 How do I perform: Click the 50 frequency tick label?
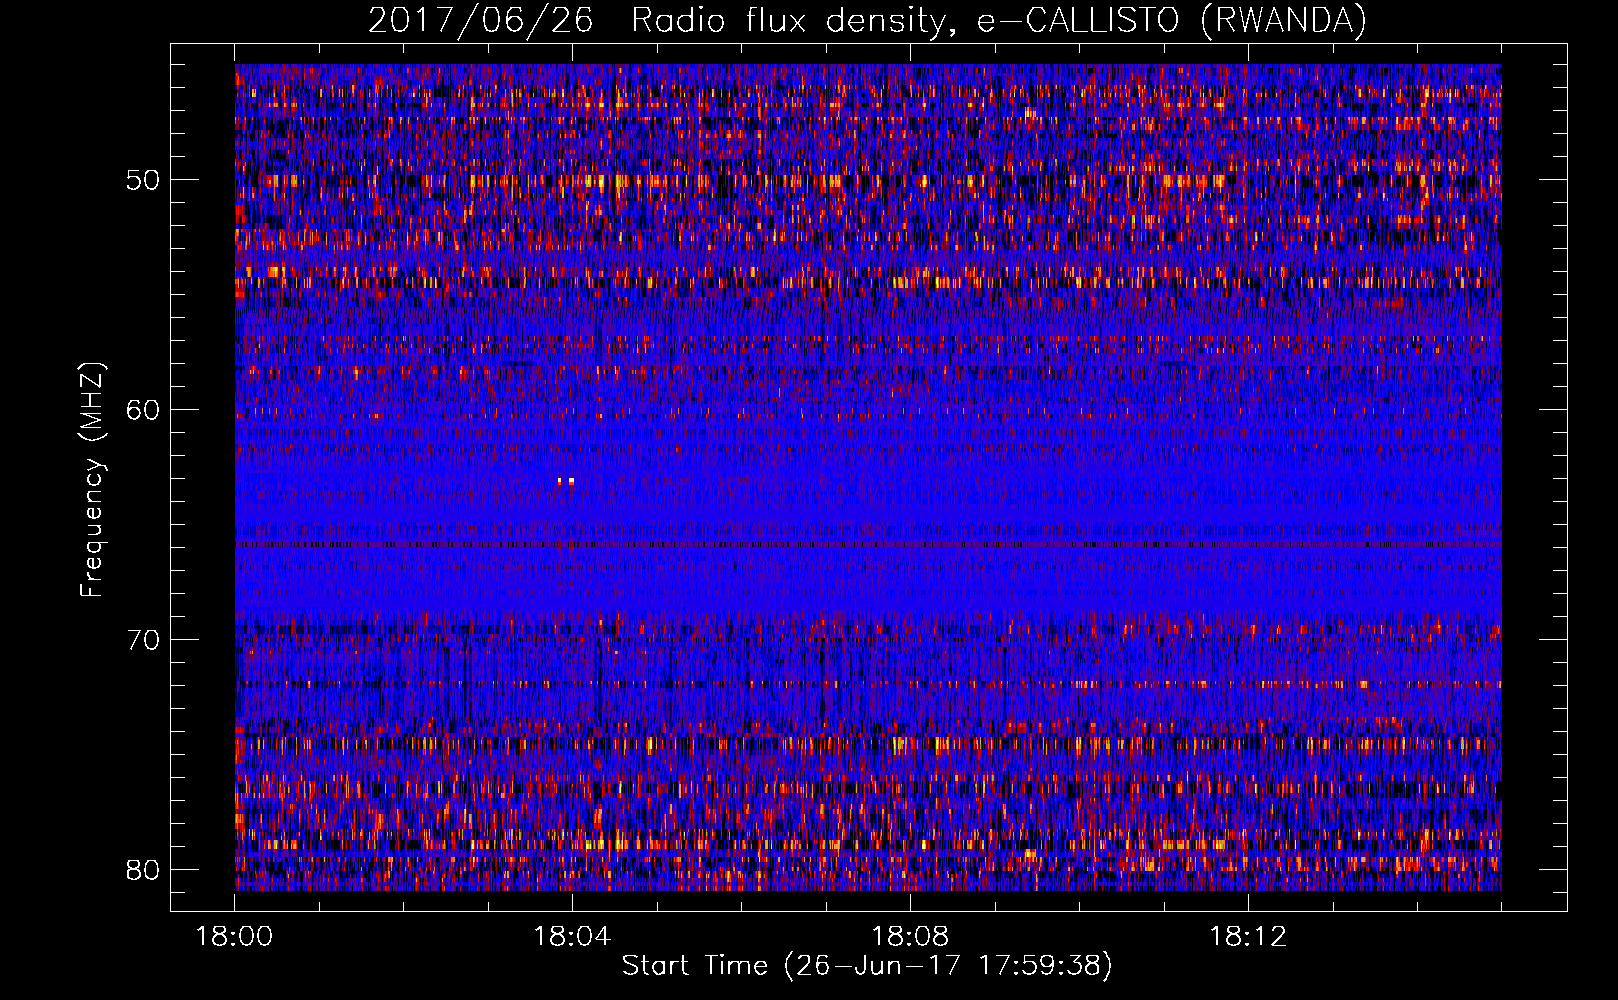(143, 180)
